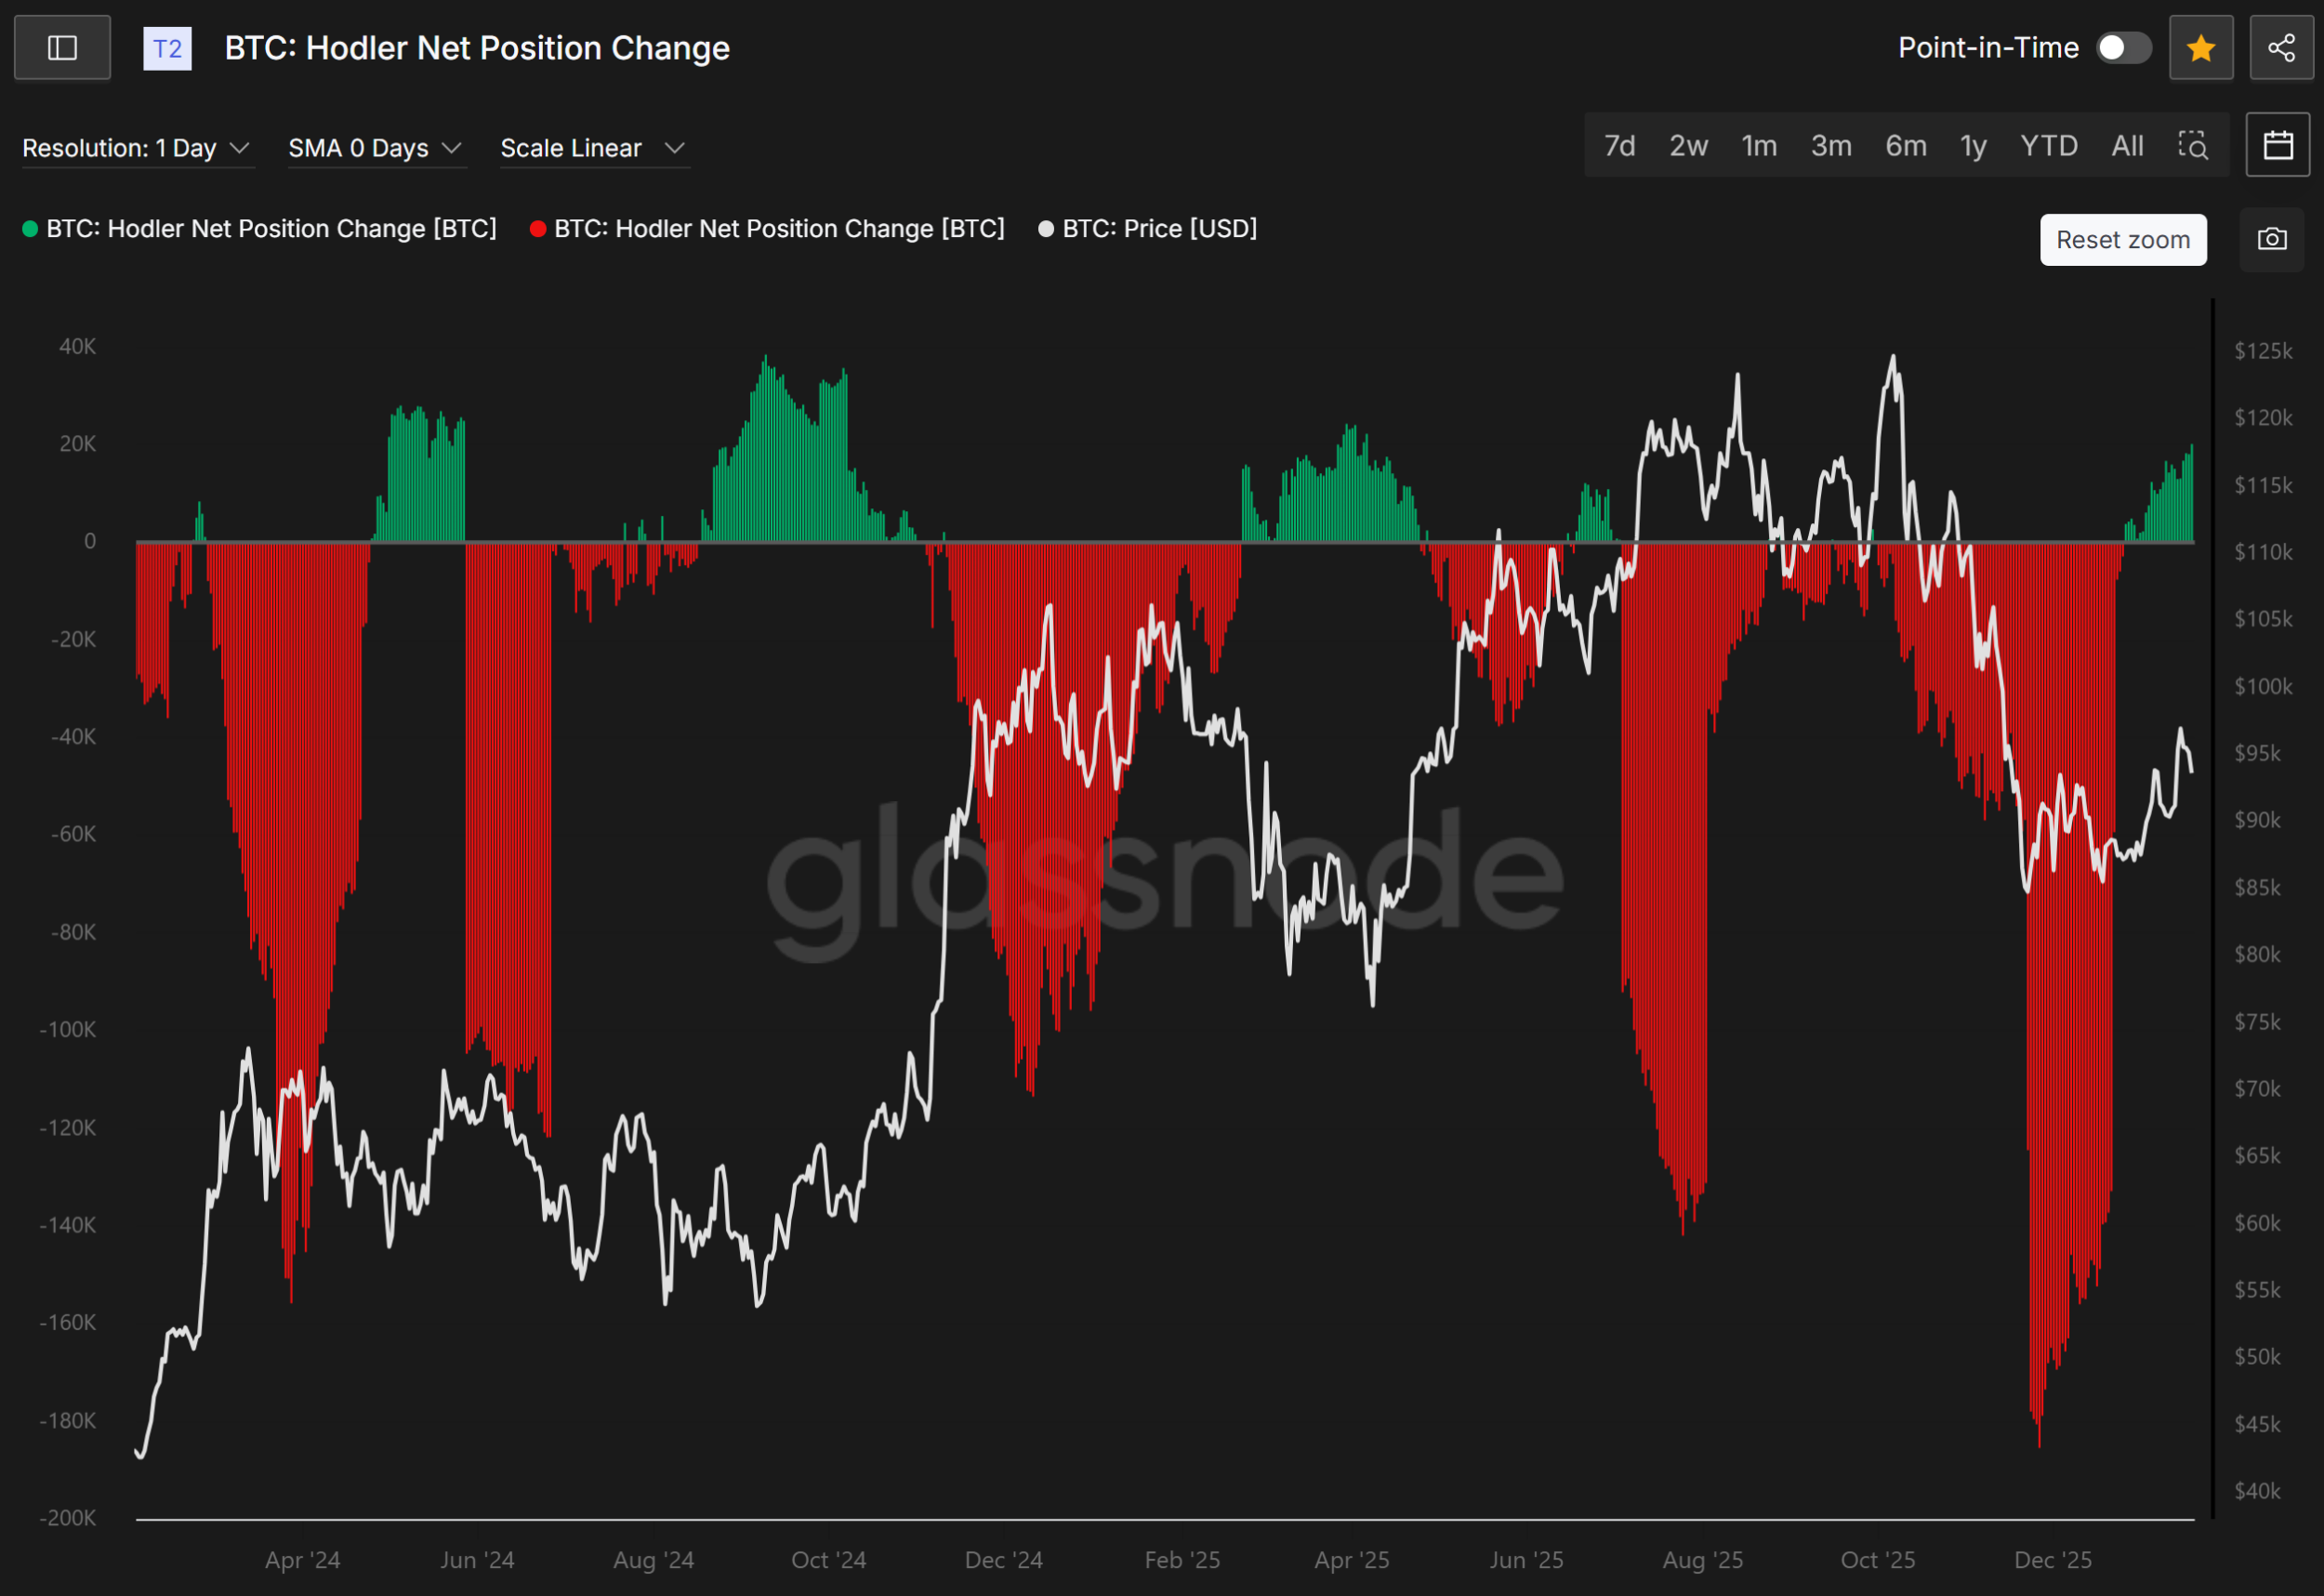Click the T2 tier badge
The width and height of the screenshot is (2324, 1596).
pos(167,48)
